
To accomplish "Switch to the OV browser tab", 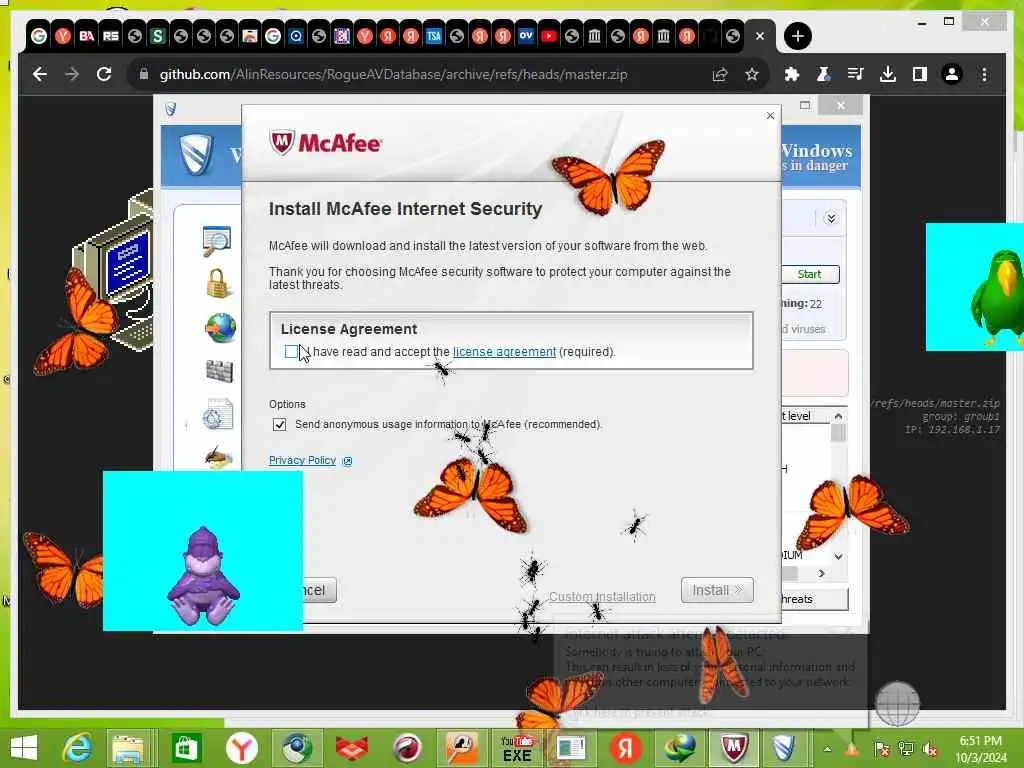I will coord(526,36).
